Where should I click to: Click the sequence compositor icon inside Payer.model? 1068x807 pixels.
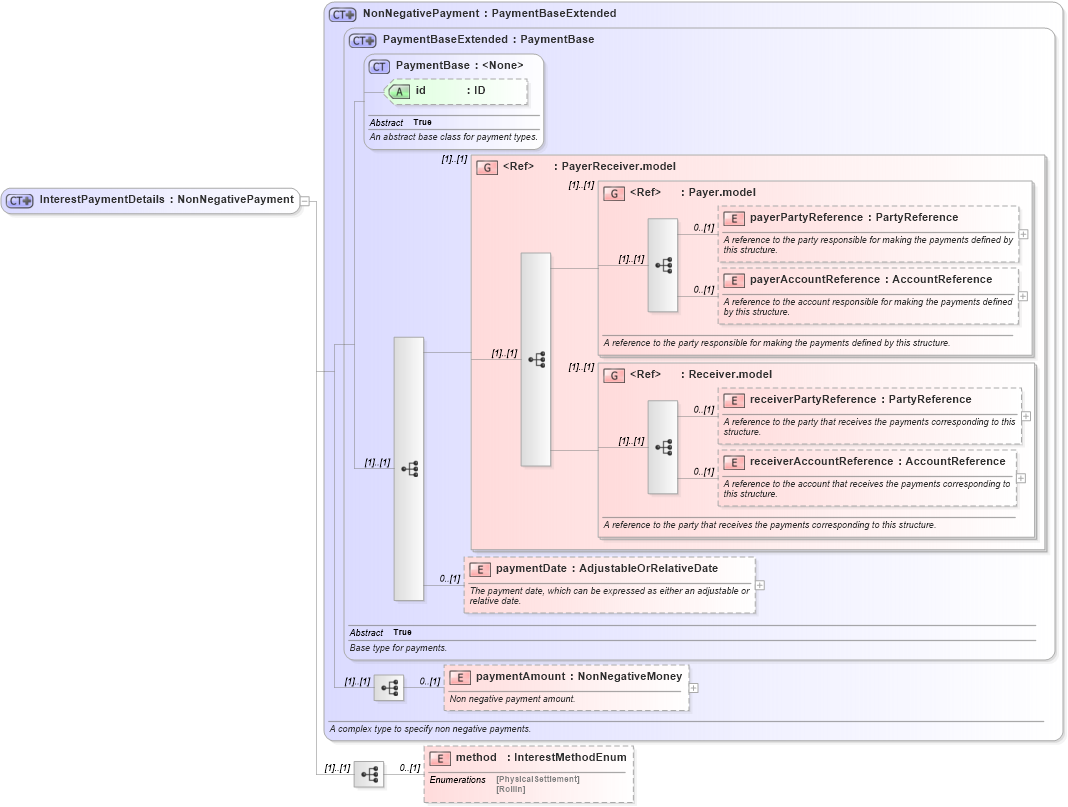tap(663, 264)
